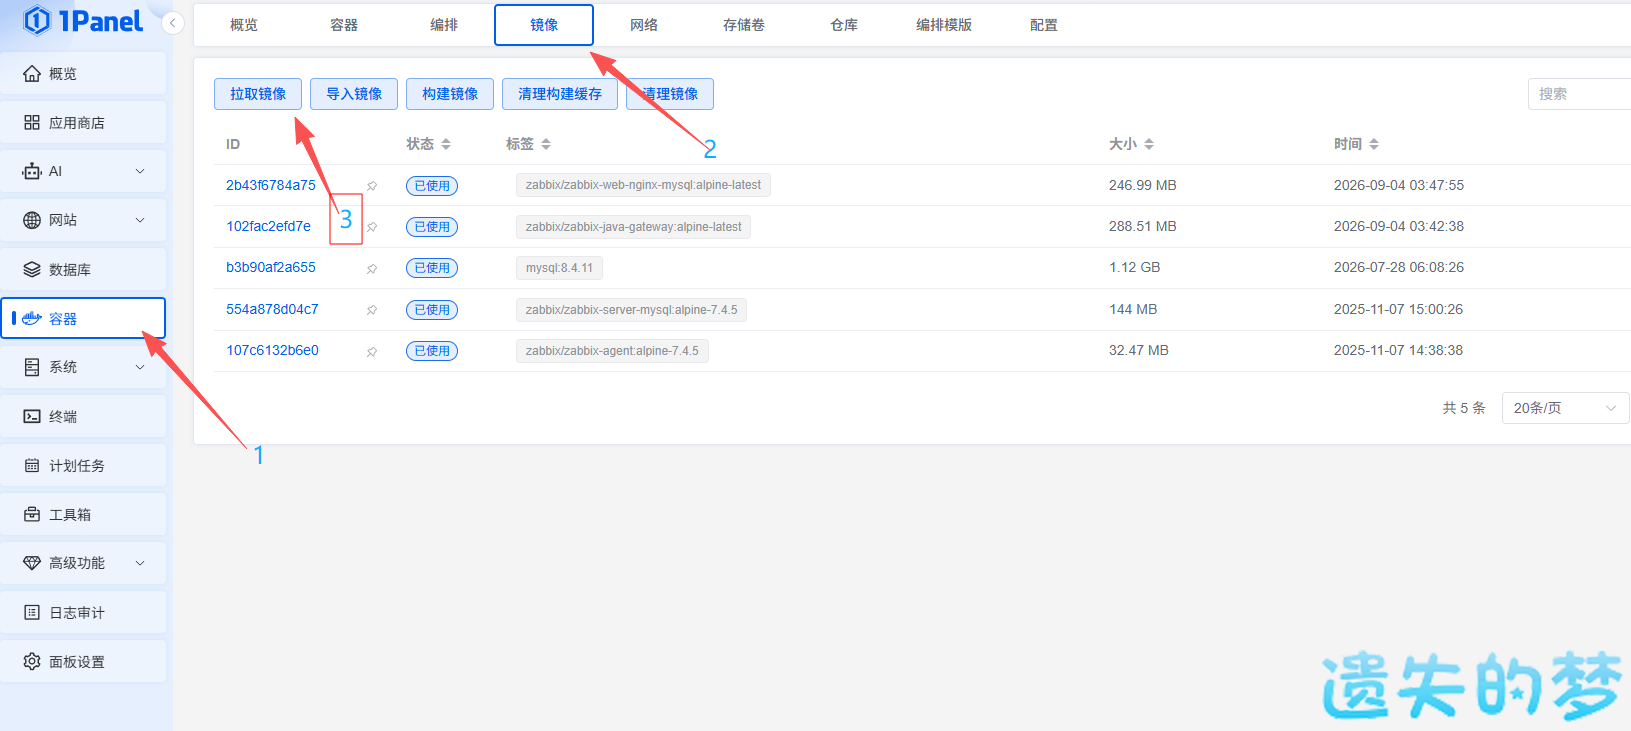Screen dimensions: 1631x731
Task: Open image ID b3b90af2a655 link
Action: (271, 267)
